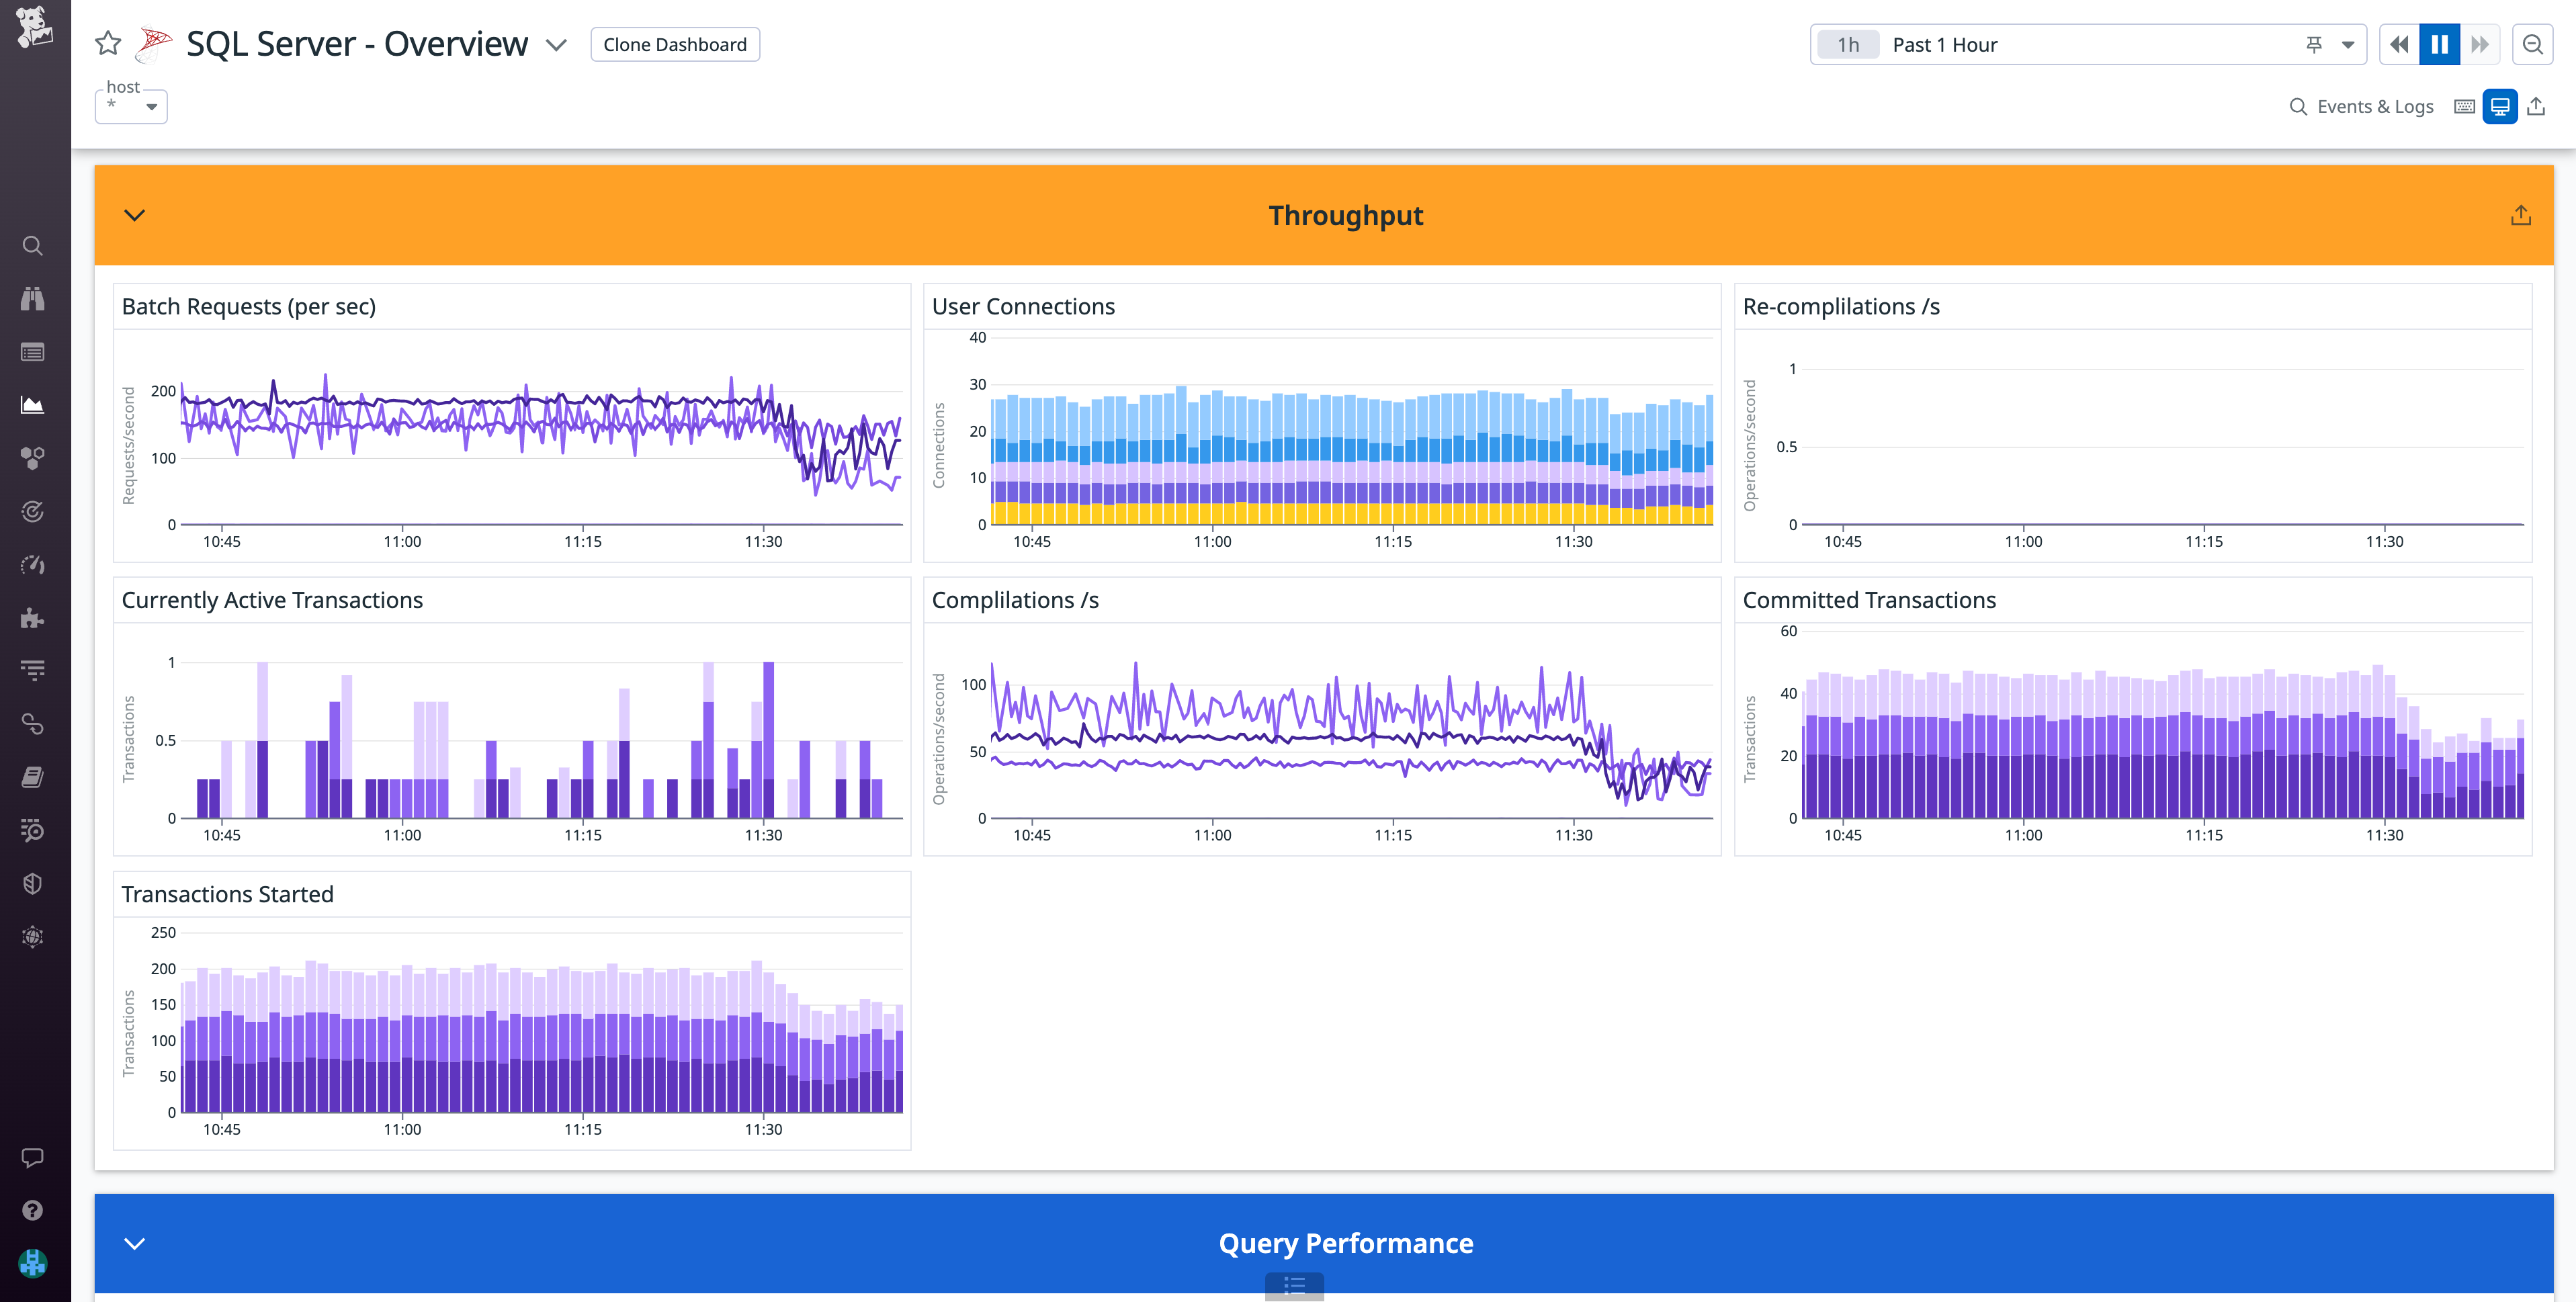This screenshot has height=1302, width=2576.
Task: Open the host filter dropdown
Action: [131, 107]
